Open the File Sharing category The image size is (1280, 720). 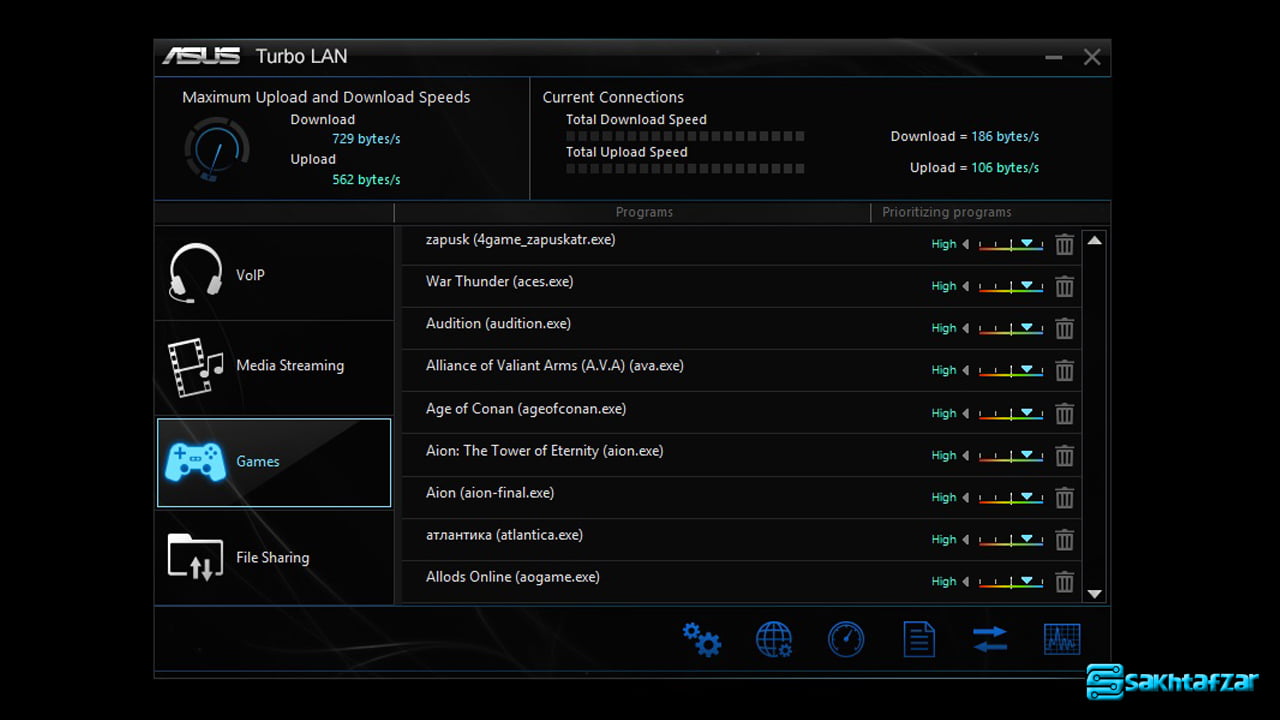coord(274,557)
